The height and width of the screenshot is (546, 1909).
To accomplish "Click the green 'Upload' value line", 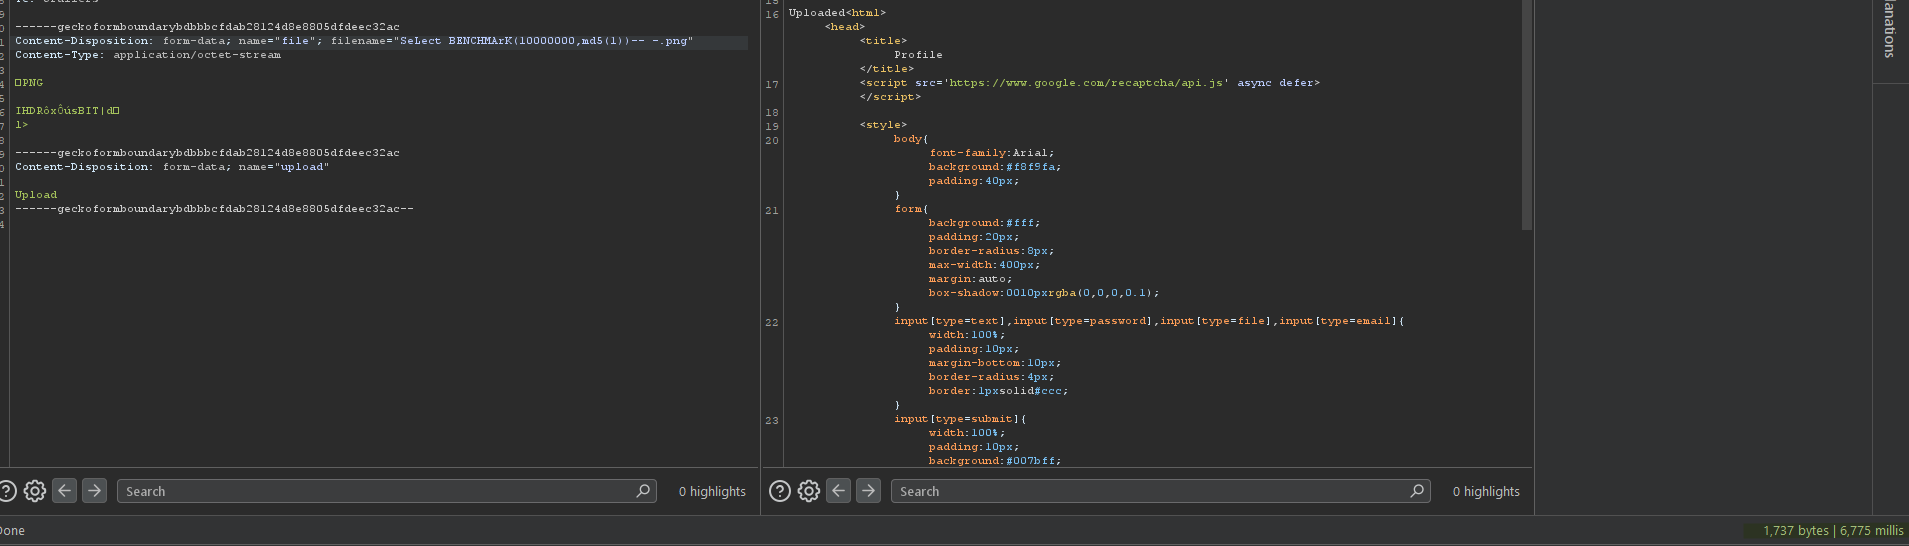I will point(36,195).
